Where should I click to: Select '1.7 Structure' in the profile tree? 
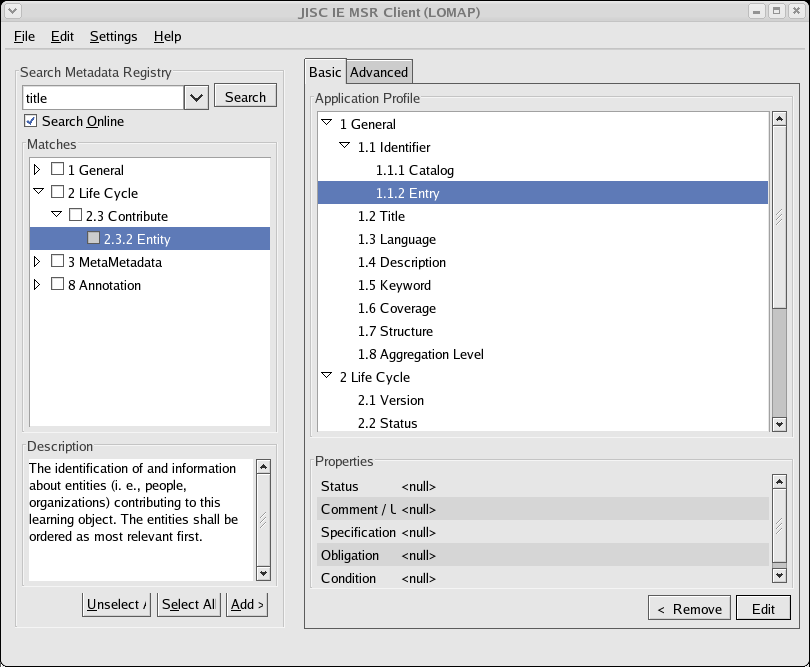pos(543,331)
